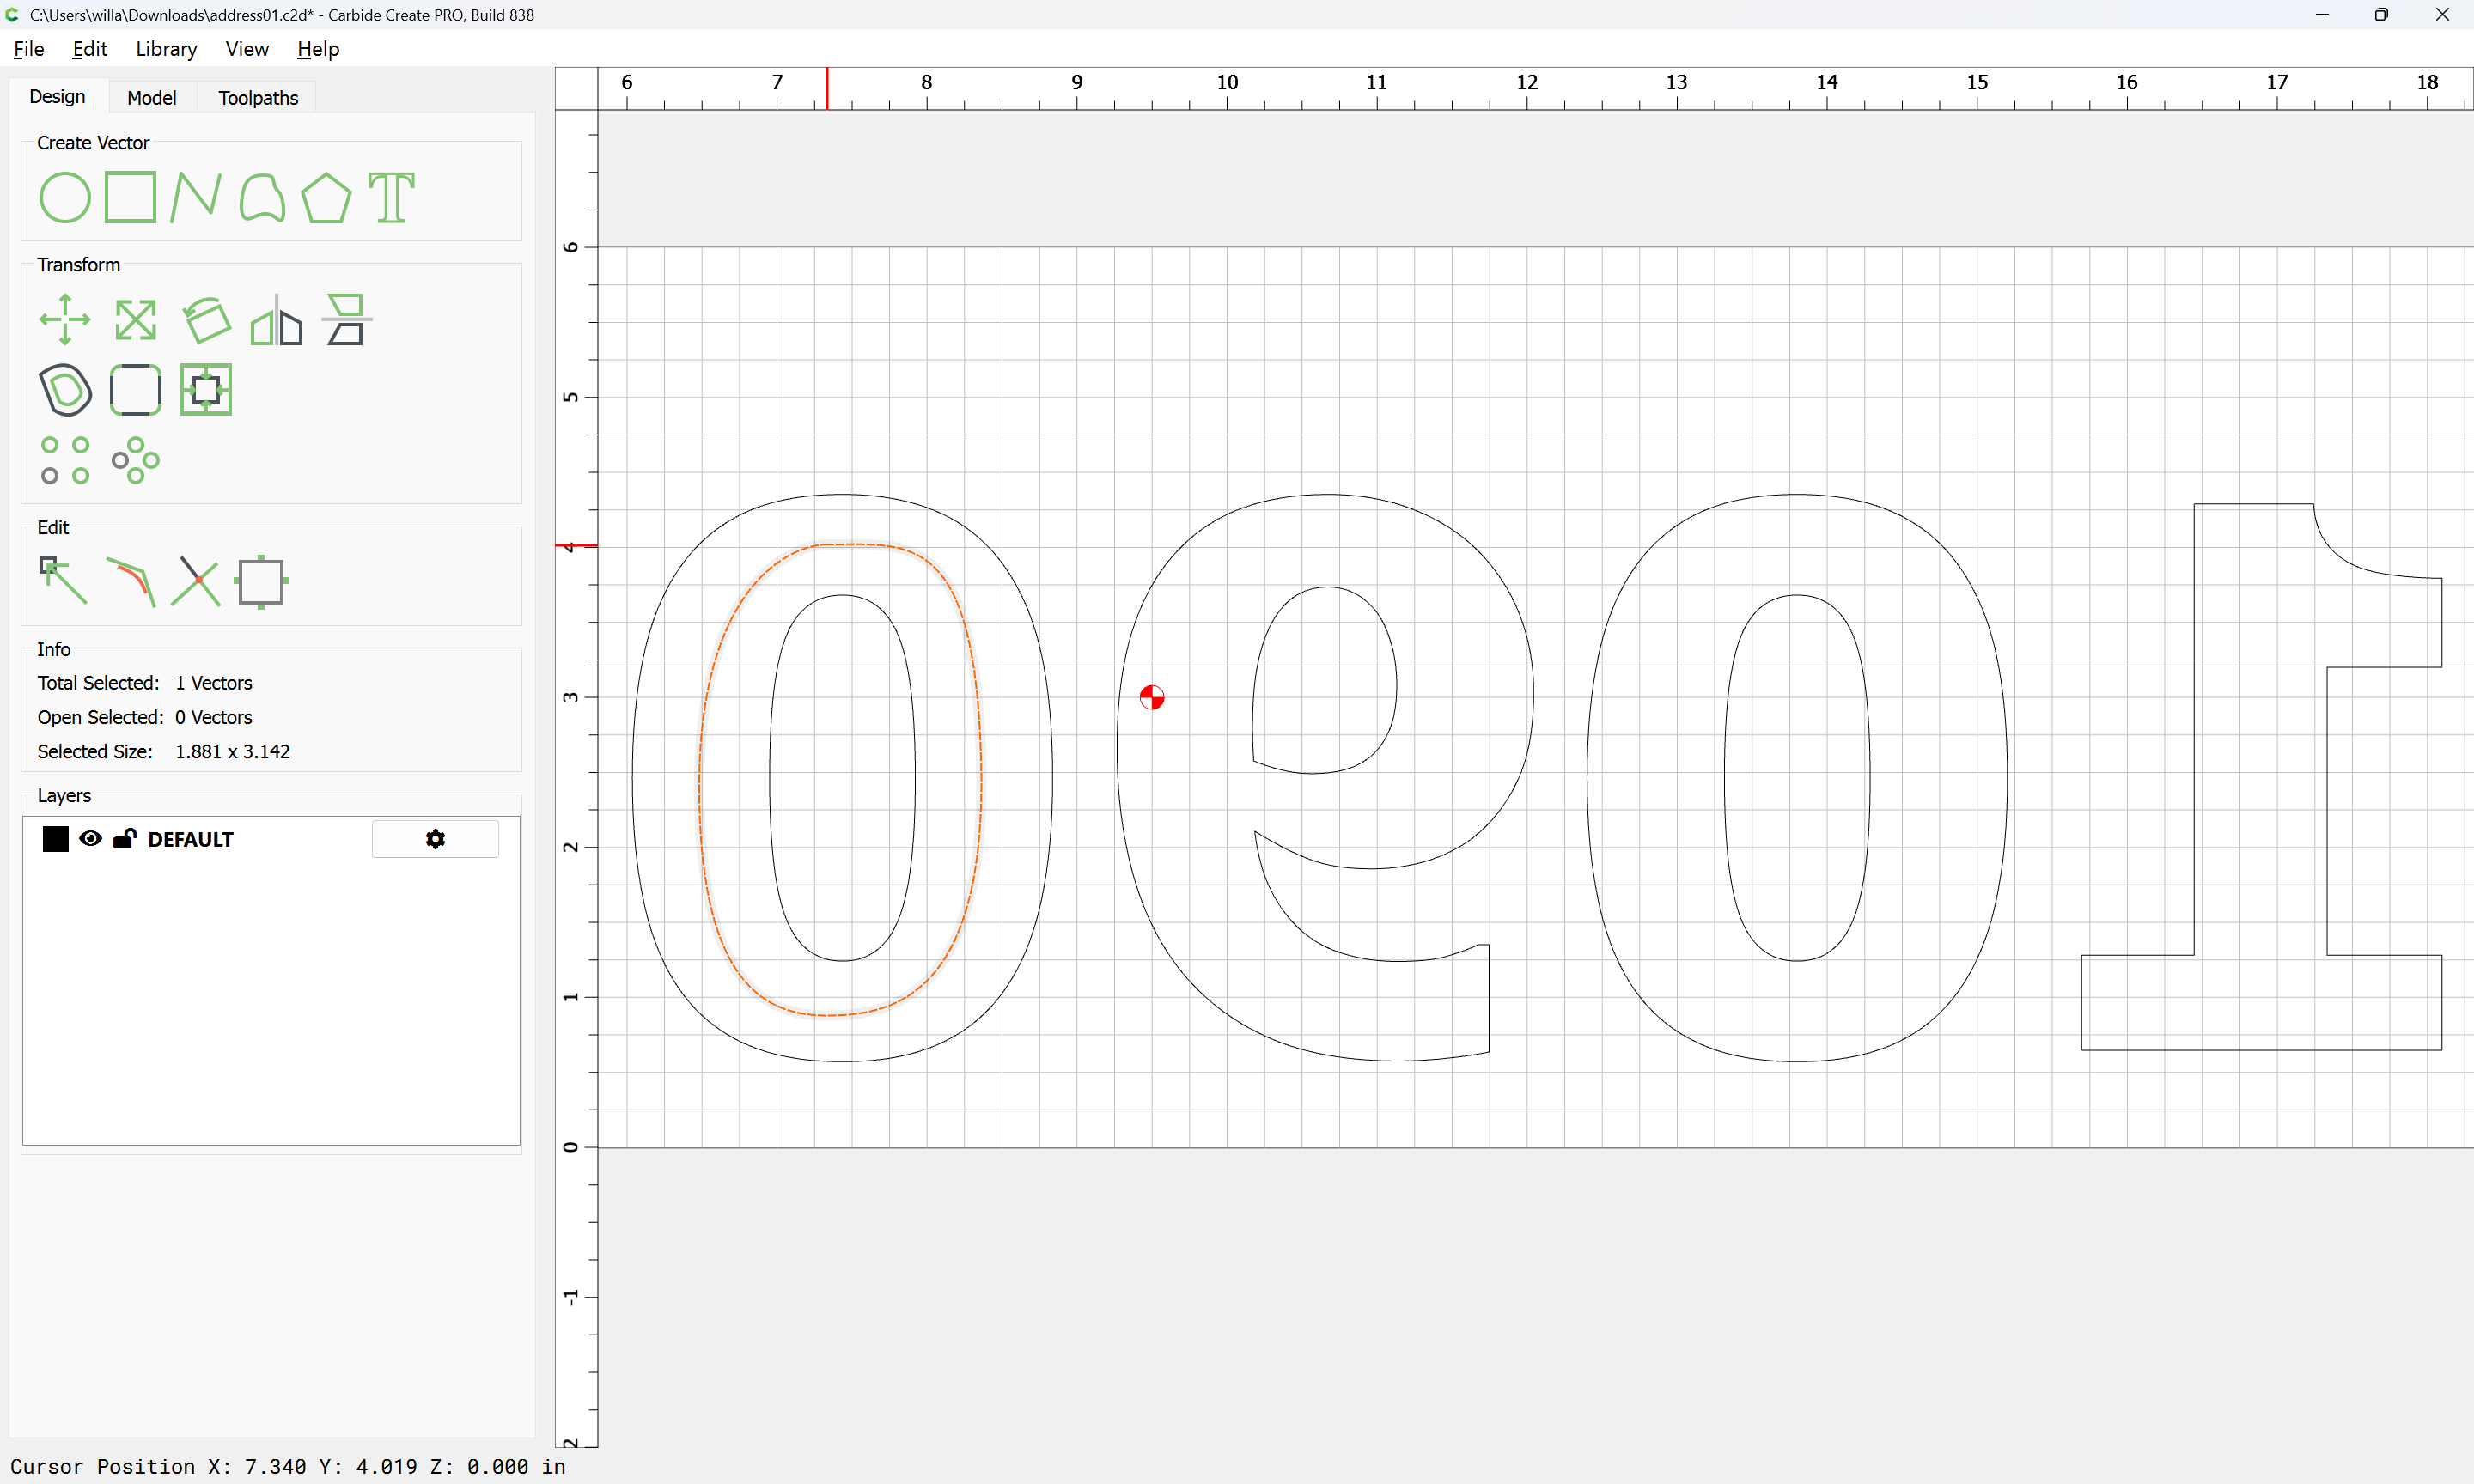Toggle lock on DEFAULT layer
Screen dimensions: 2474x1484
[124, 839]
